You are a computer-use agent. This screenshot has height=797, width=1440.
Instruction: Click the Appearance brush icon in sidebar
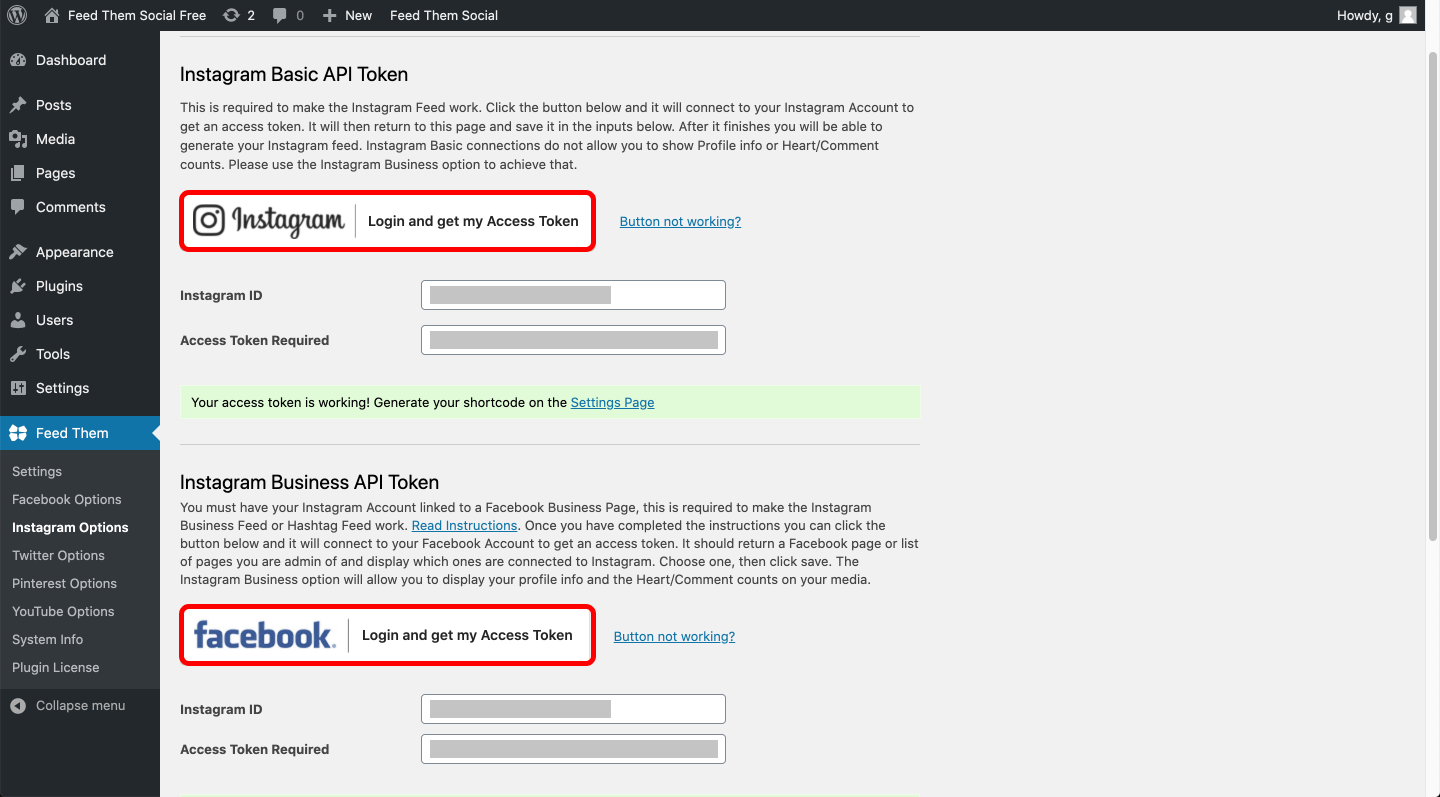click(x=18, y=252)
